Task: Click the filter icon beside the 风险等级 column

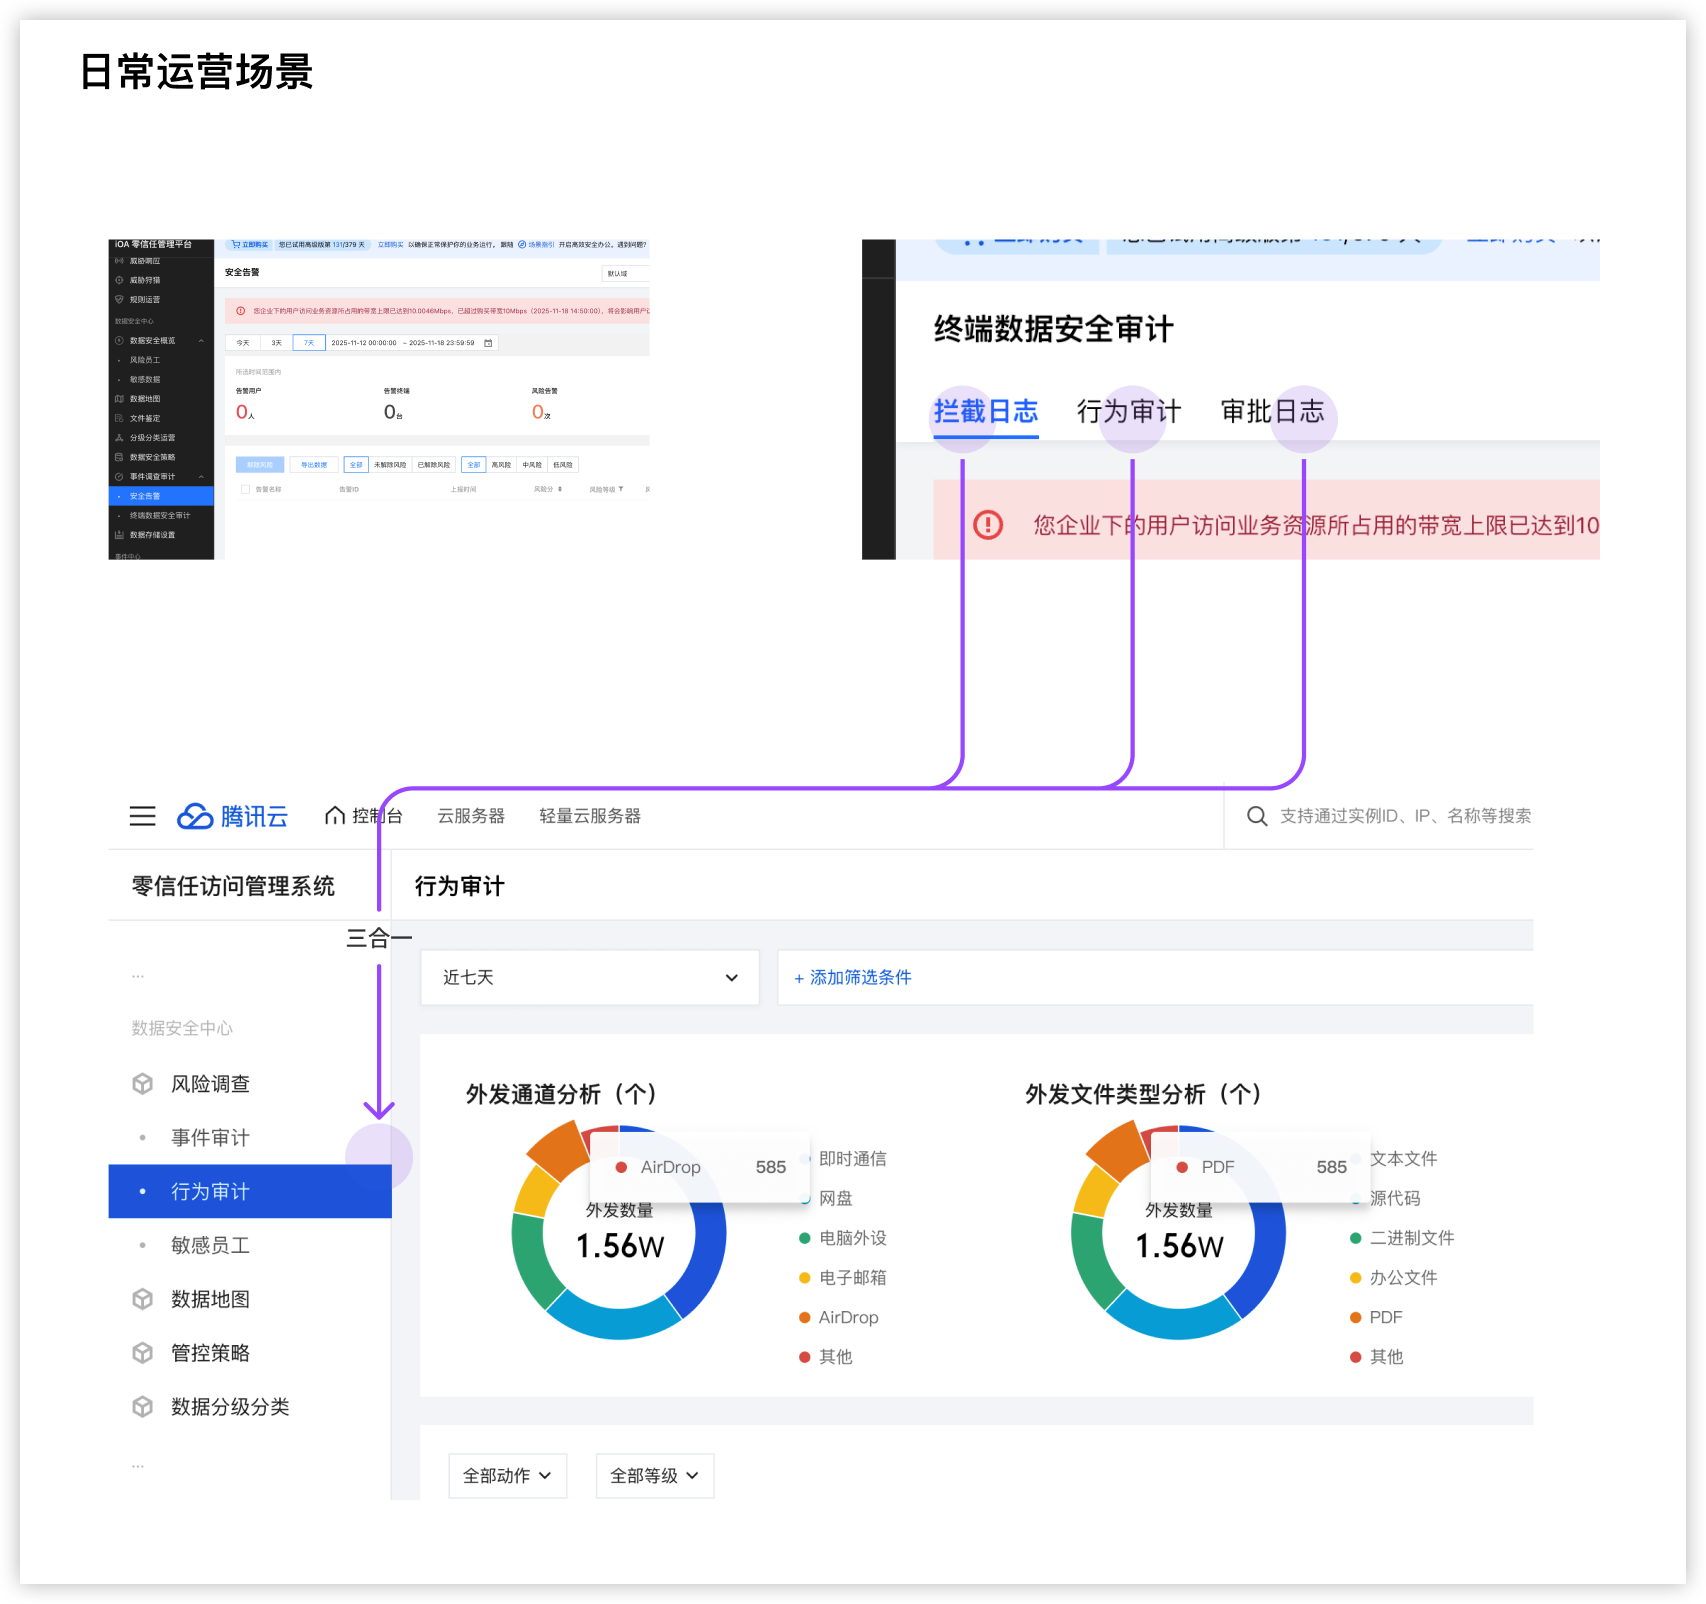Action: coord(621,489)
